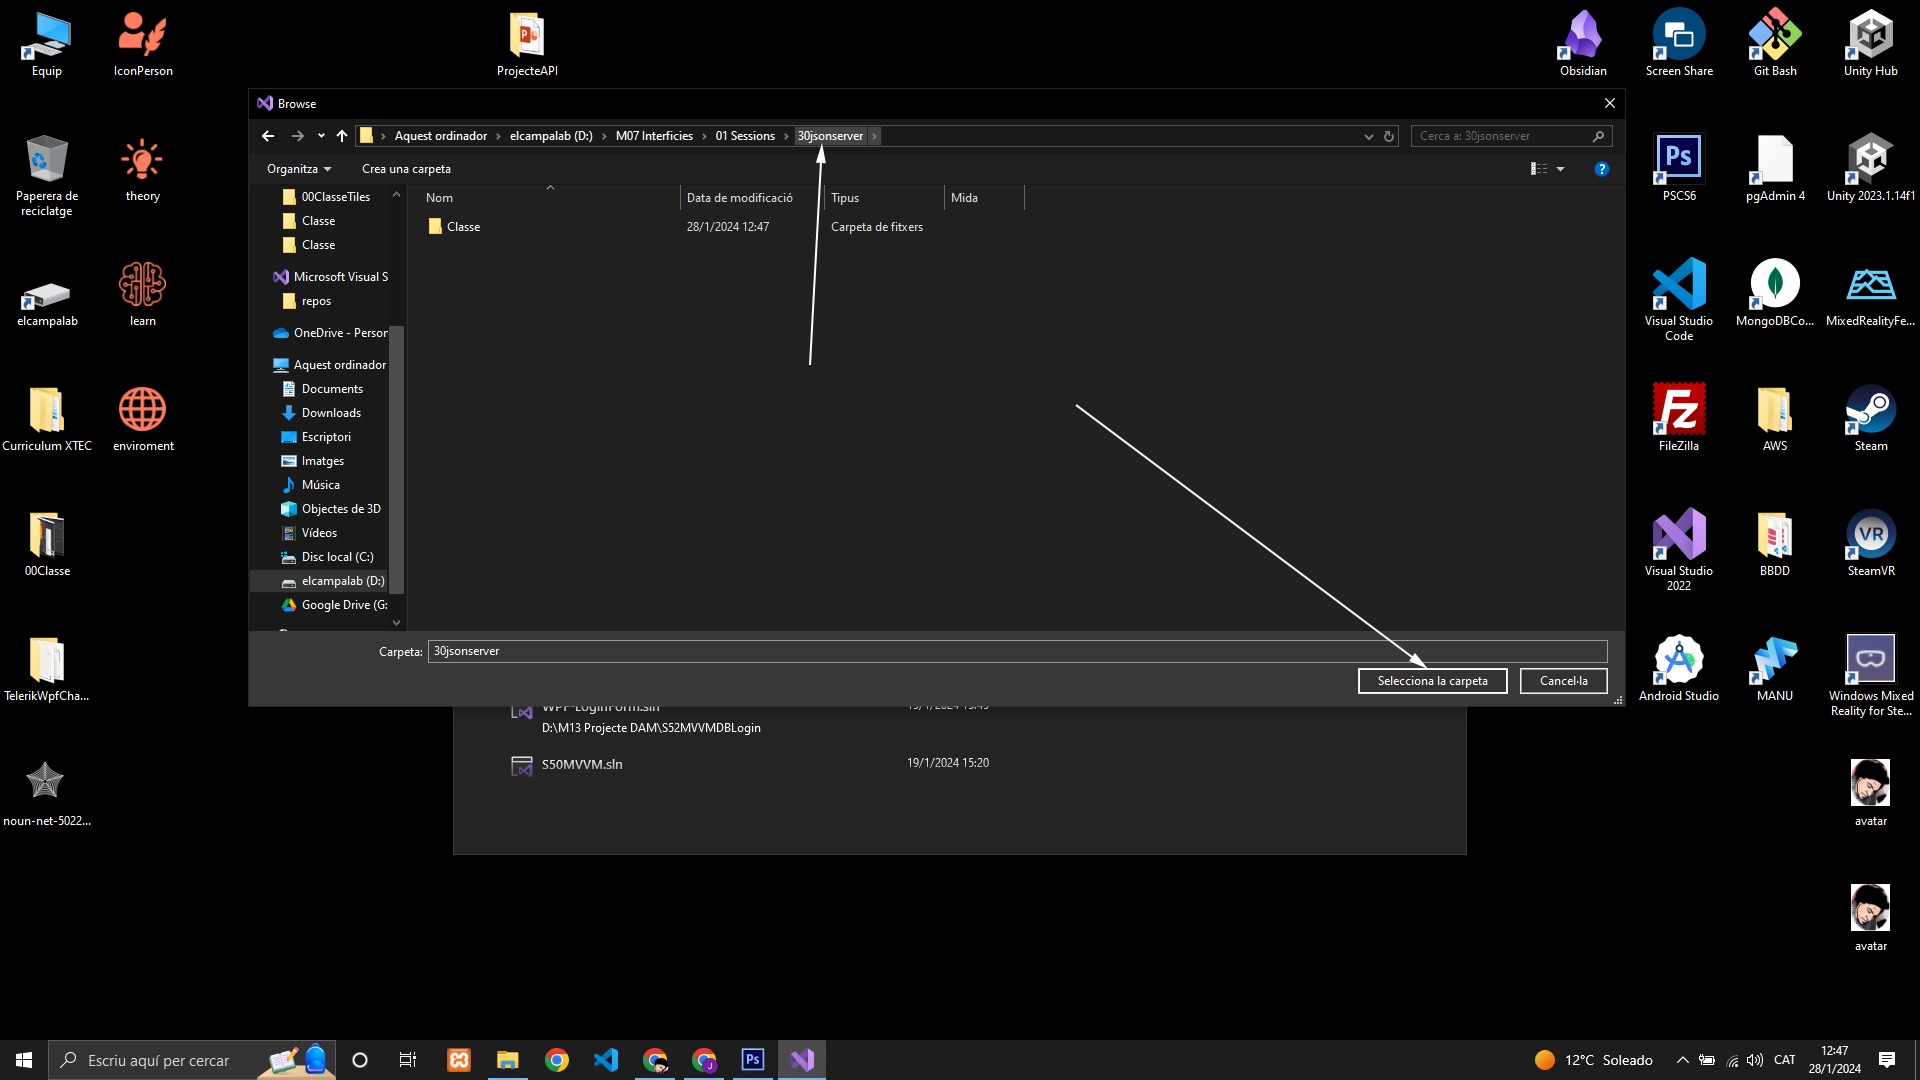
Task: Click the 01 Sessions breadcrumb segment
Action: click(744, 136)
